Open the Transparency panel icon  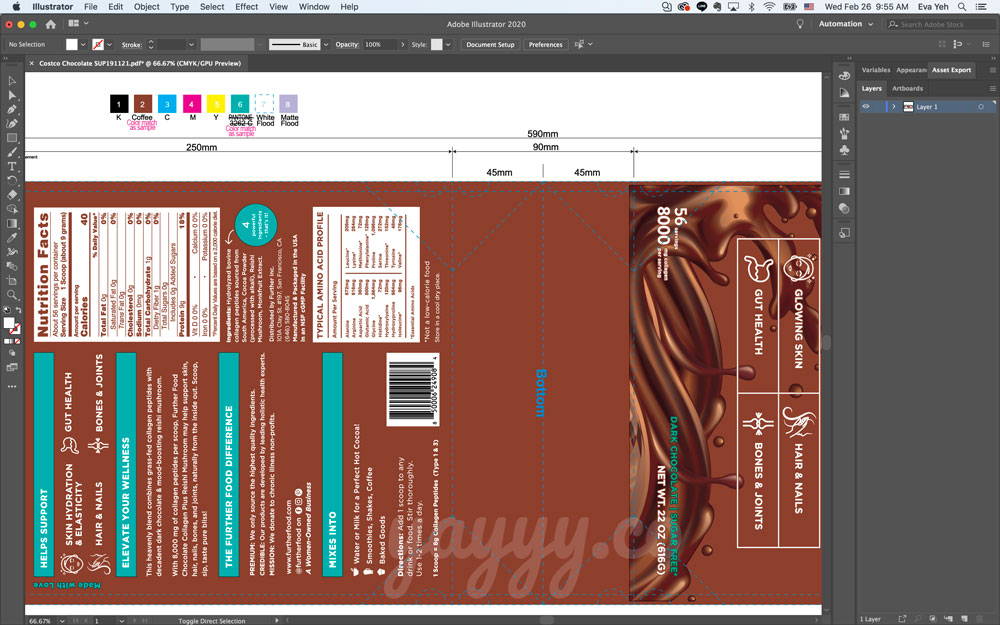click(844, 208)
